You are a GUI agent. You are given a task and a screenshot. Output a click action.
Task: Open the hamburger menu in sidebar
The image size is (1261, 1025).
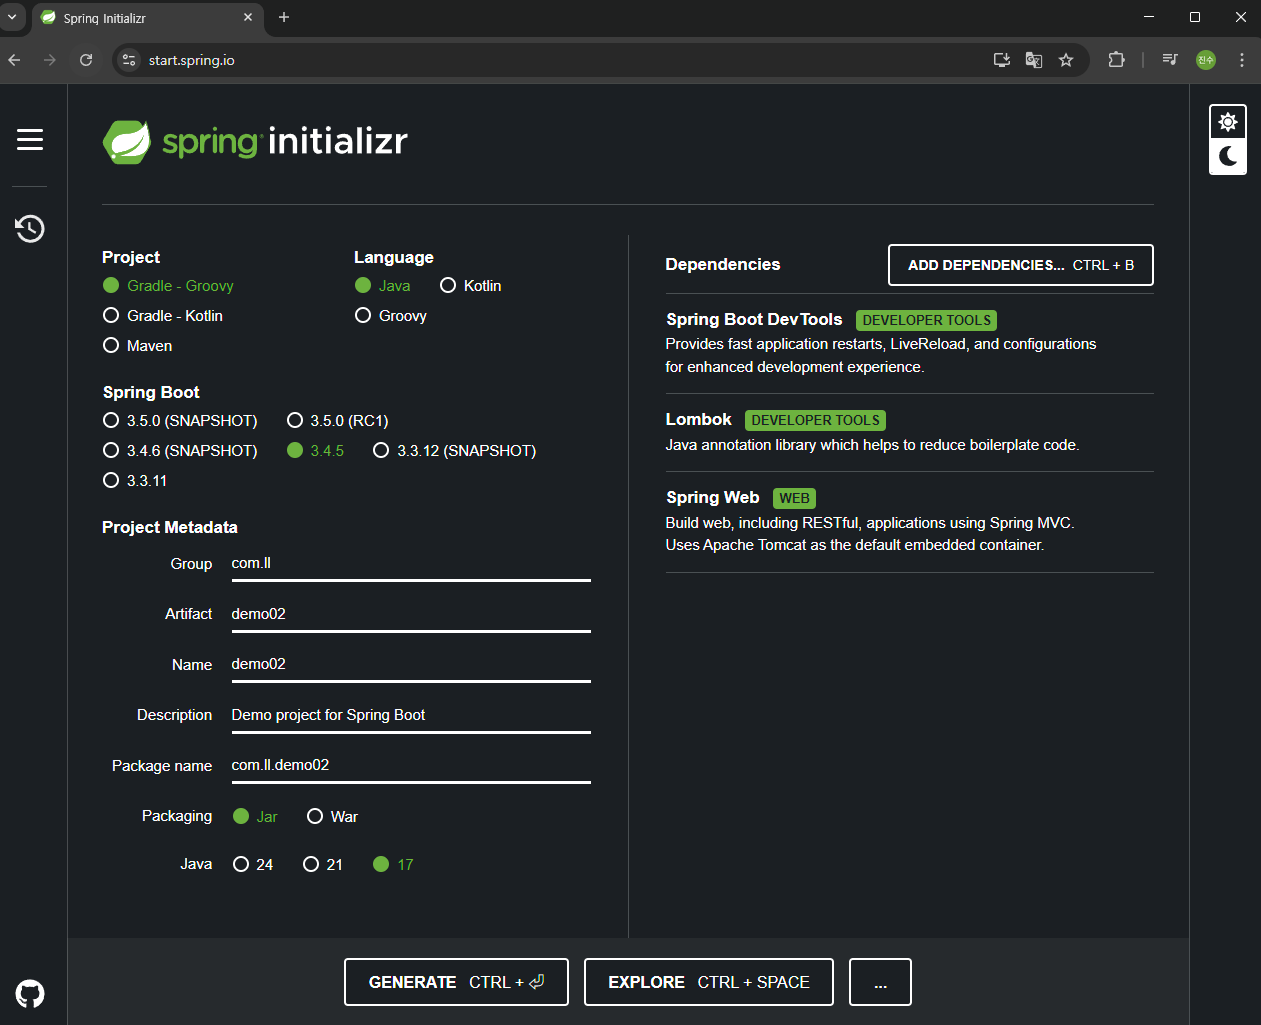[x=30, y=140]
